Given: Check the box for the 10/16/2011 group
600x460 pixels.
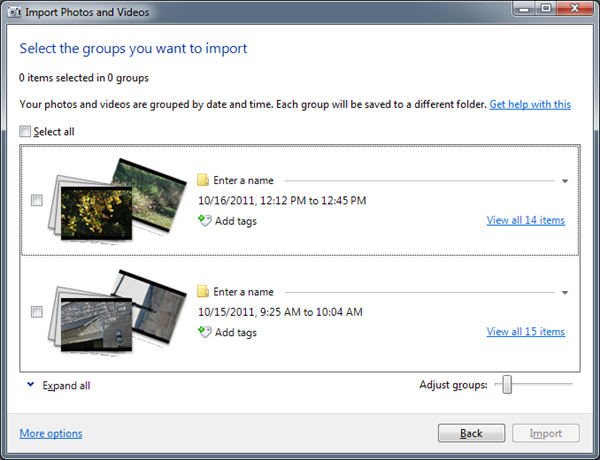Looking at the screenshot, I should [37, 201].
